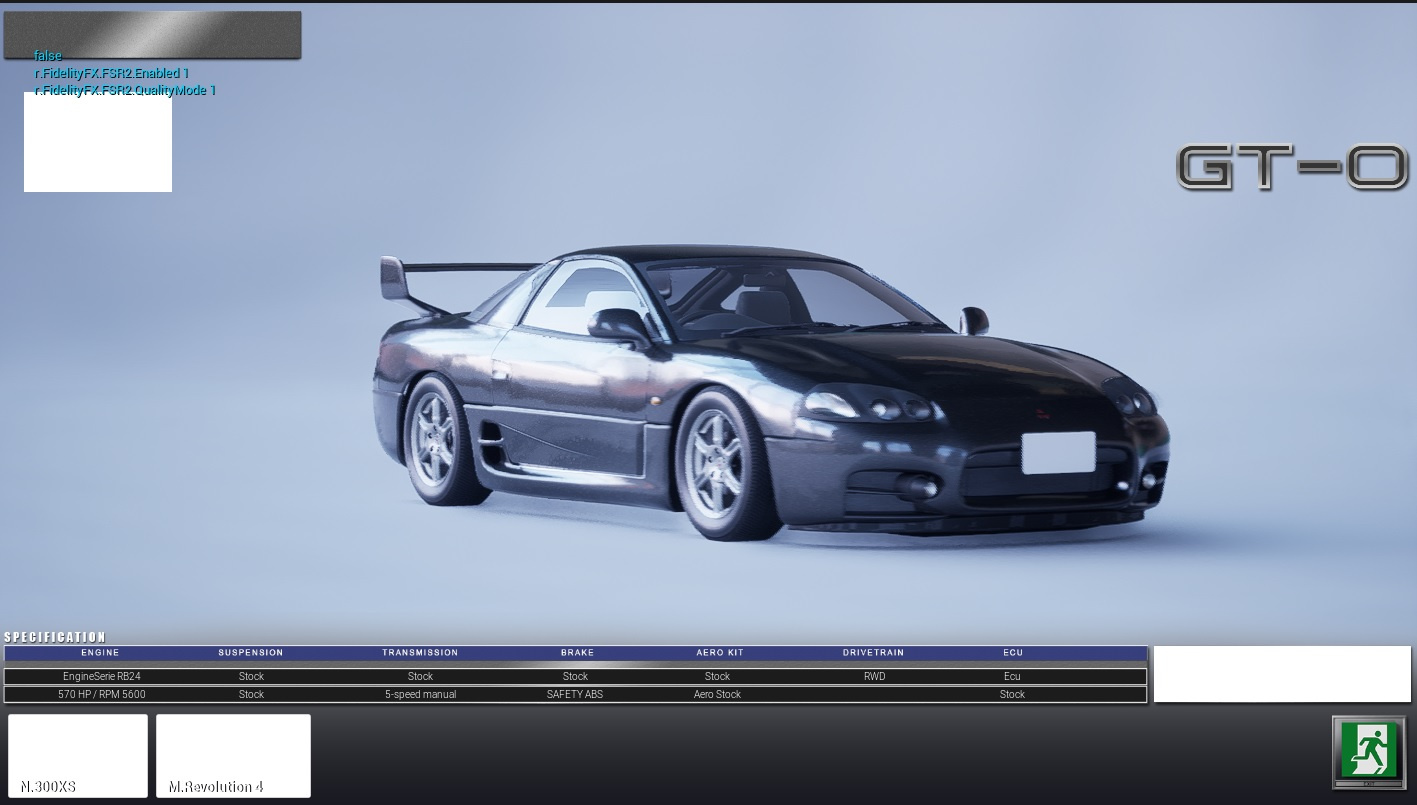Select the N.300XS car card
Viewport: 1417px width, 805px height.
(x=78, y=756)
